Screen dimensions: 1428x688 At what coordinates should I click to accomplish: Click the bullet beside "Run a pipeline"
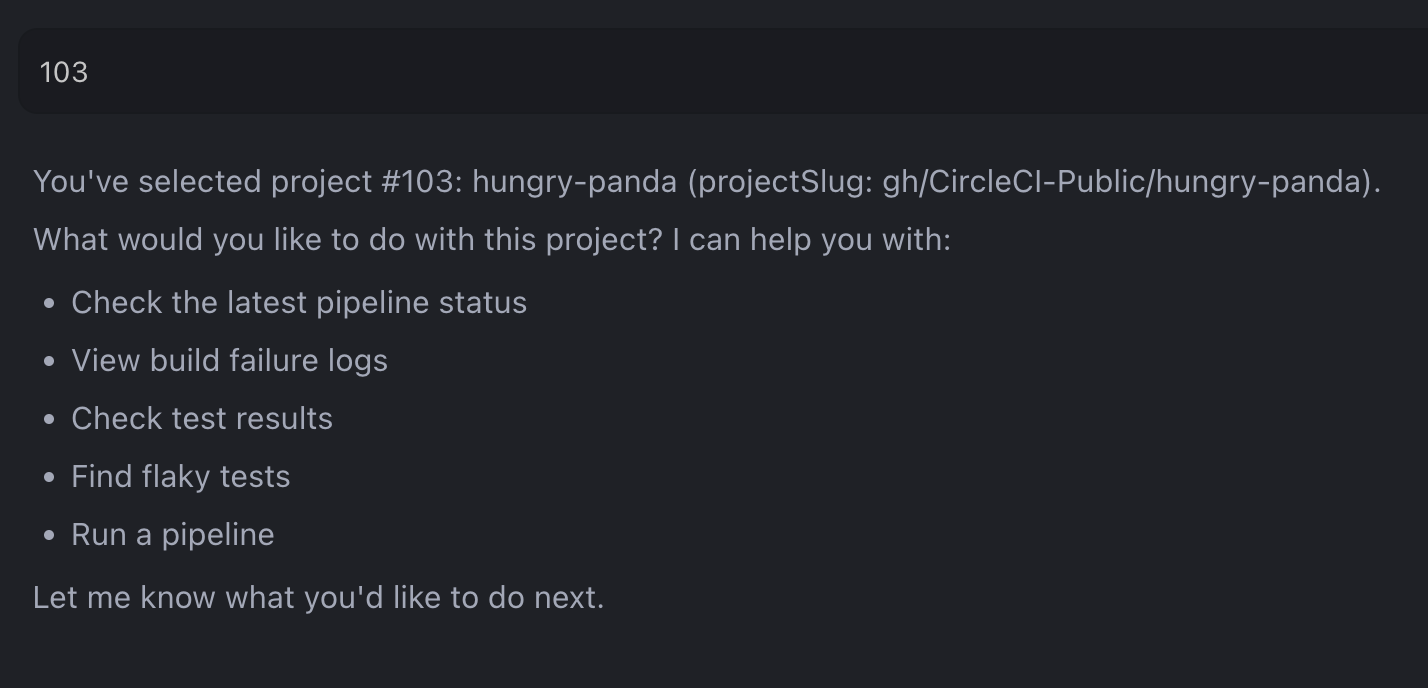[x=48, y=534]
